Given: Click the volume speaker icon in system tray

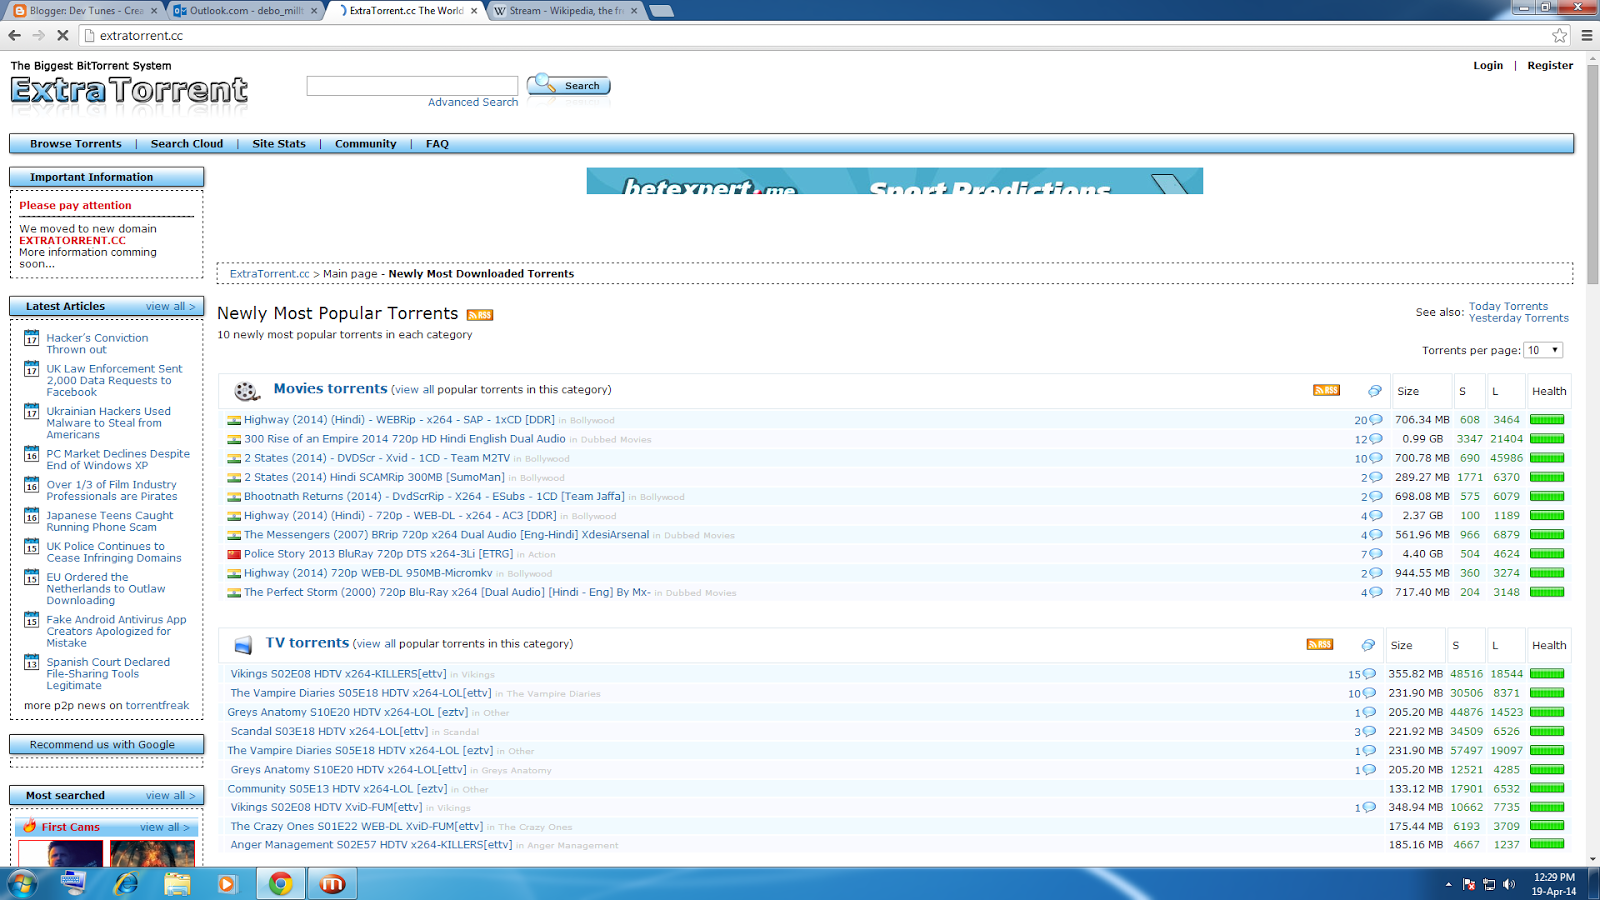Looking at the screenshot, I should coord(1509,884).
